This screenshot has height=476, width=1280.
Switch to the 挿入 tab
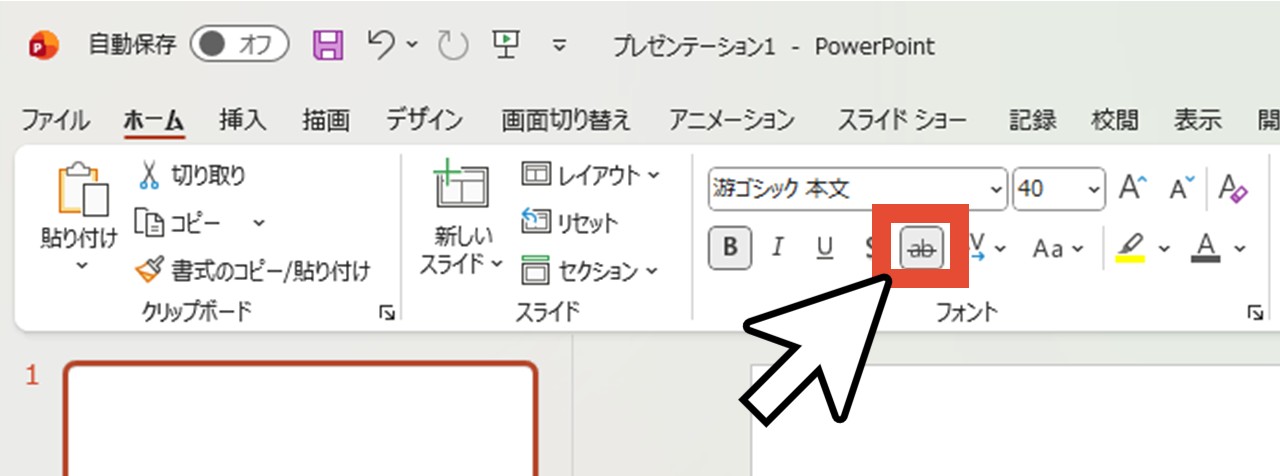pos(243,121)
